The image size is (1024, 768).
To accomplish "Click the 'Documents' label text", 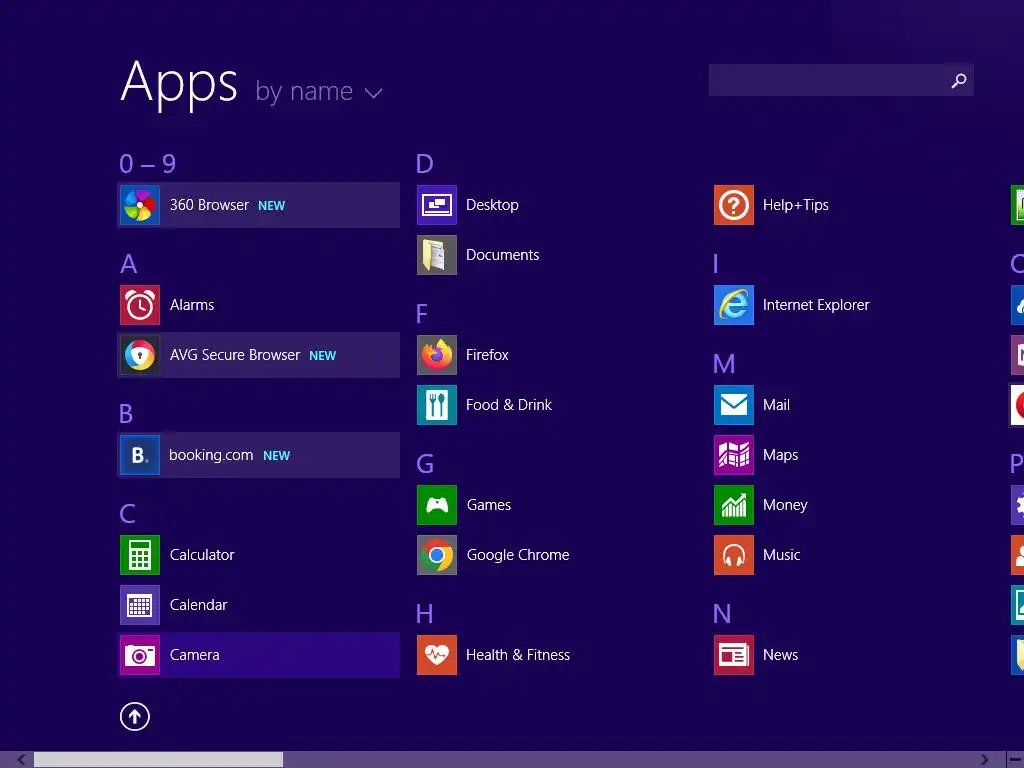I will [503, 255].
